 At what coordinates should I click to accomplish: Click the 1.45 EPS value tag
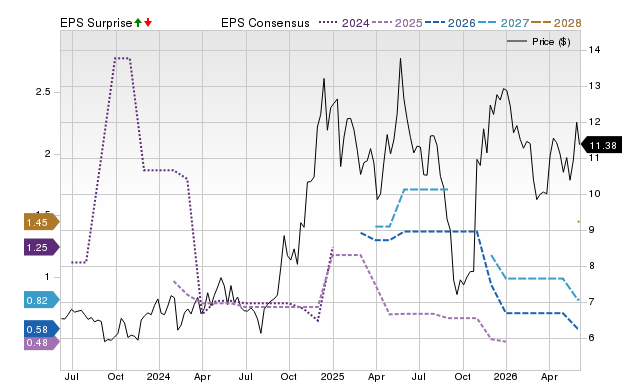(42, 222)
